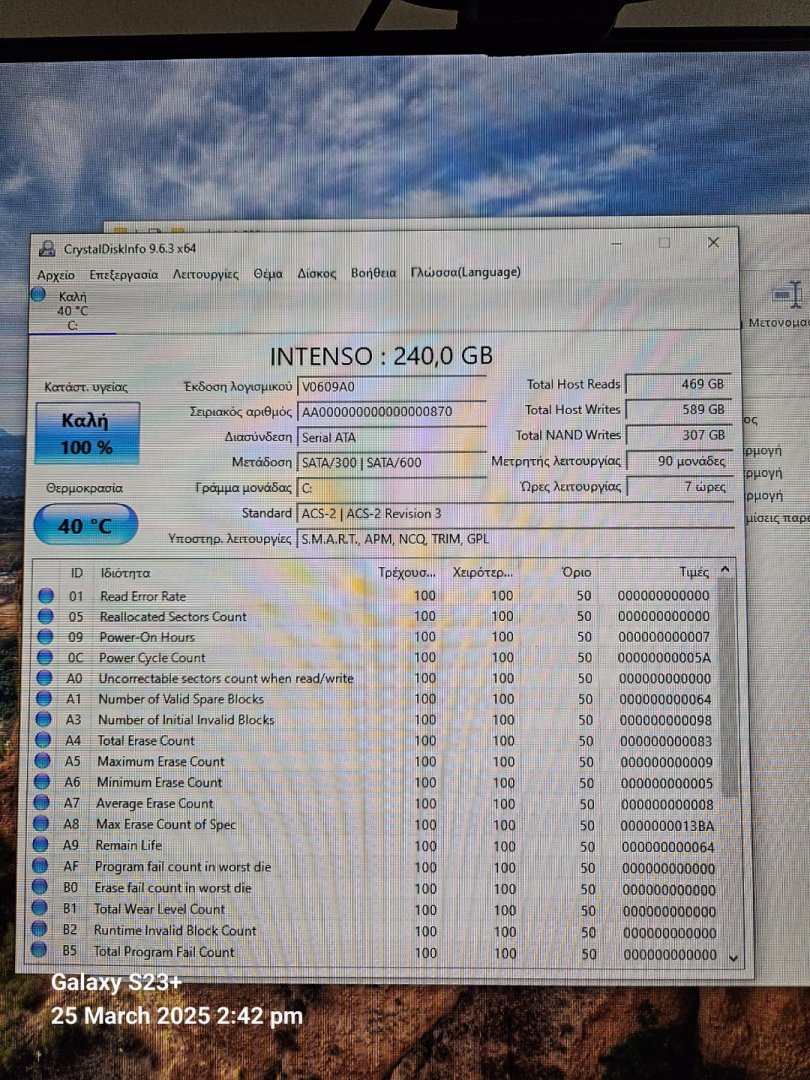Click the status icon for attribute A0
Image resolution: width=810 pixels, height=1080 pixels.
[x=44, y=678]
